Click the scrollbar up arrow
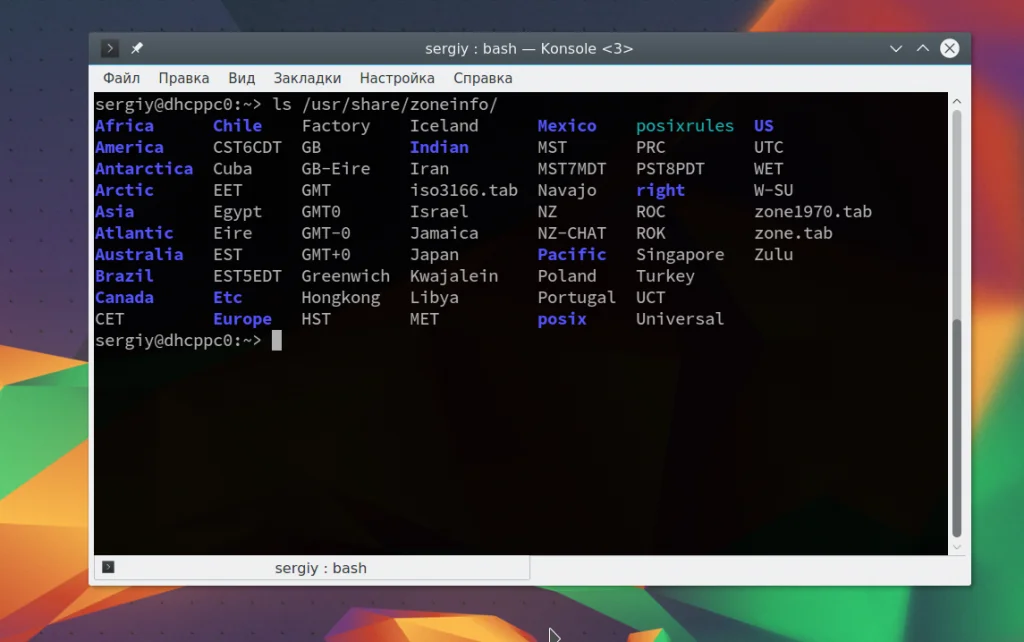The height and width of the screenshot is (642, 1024). [x=957, y=101]
